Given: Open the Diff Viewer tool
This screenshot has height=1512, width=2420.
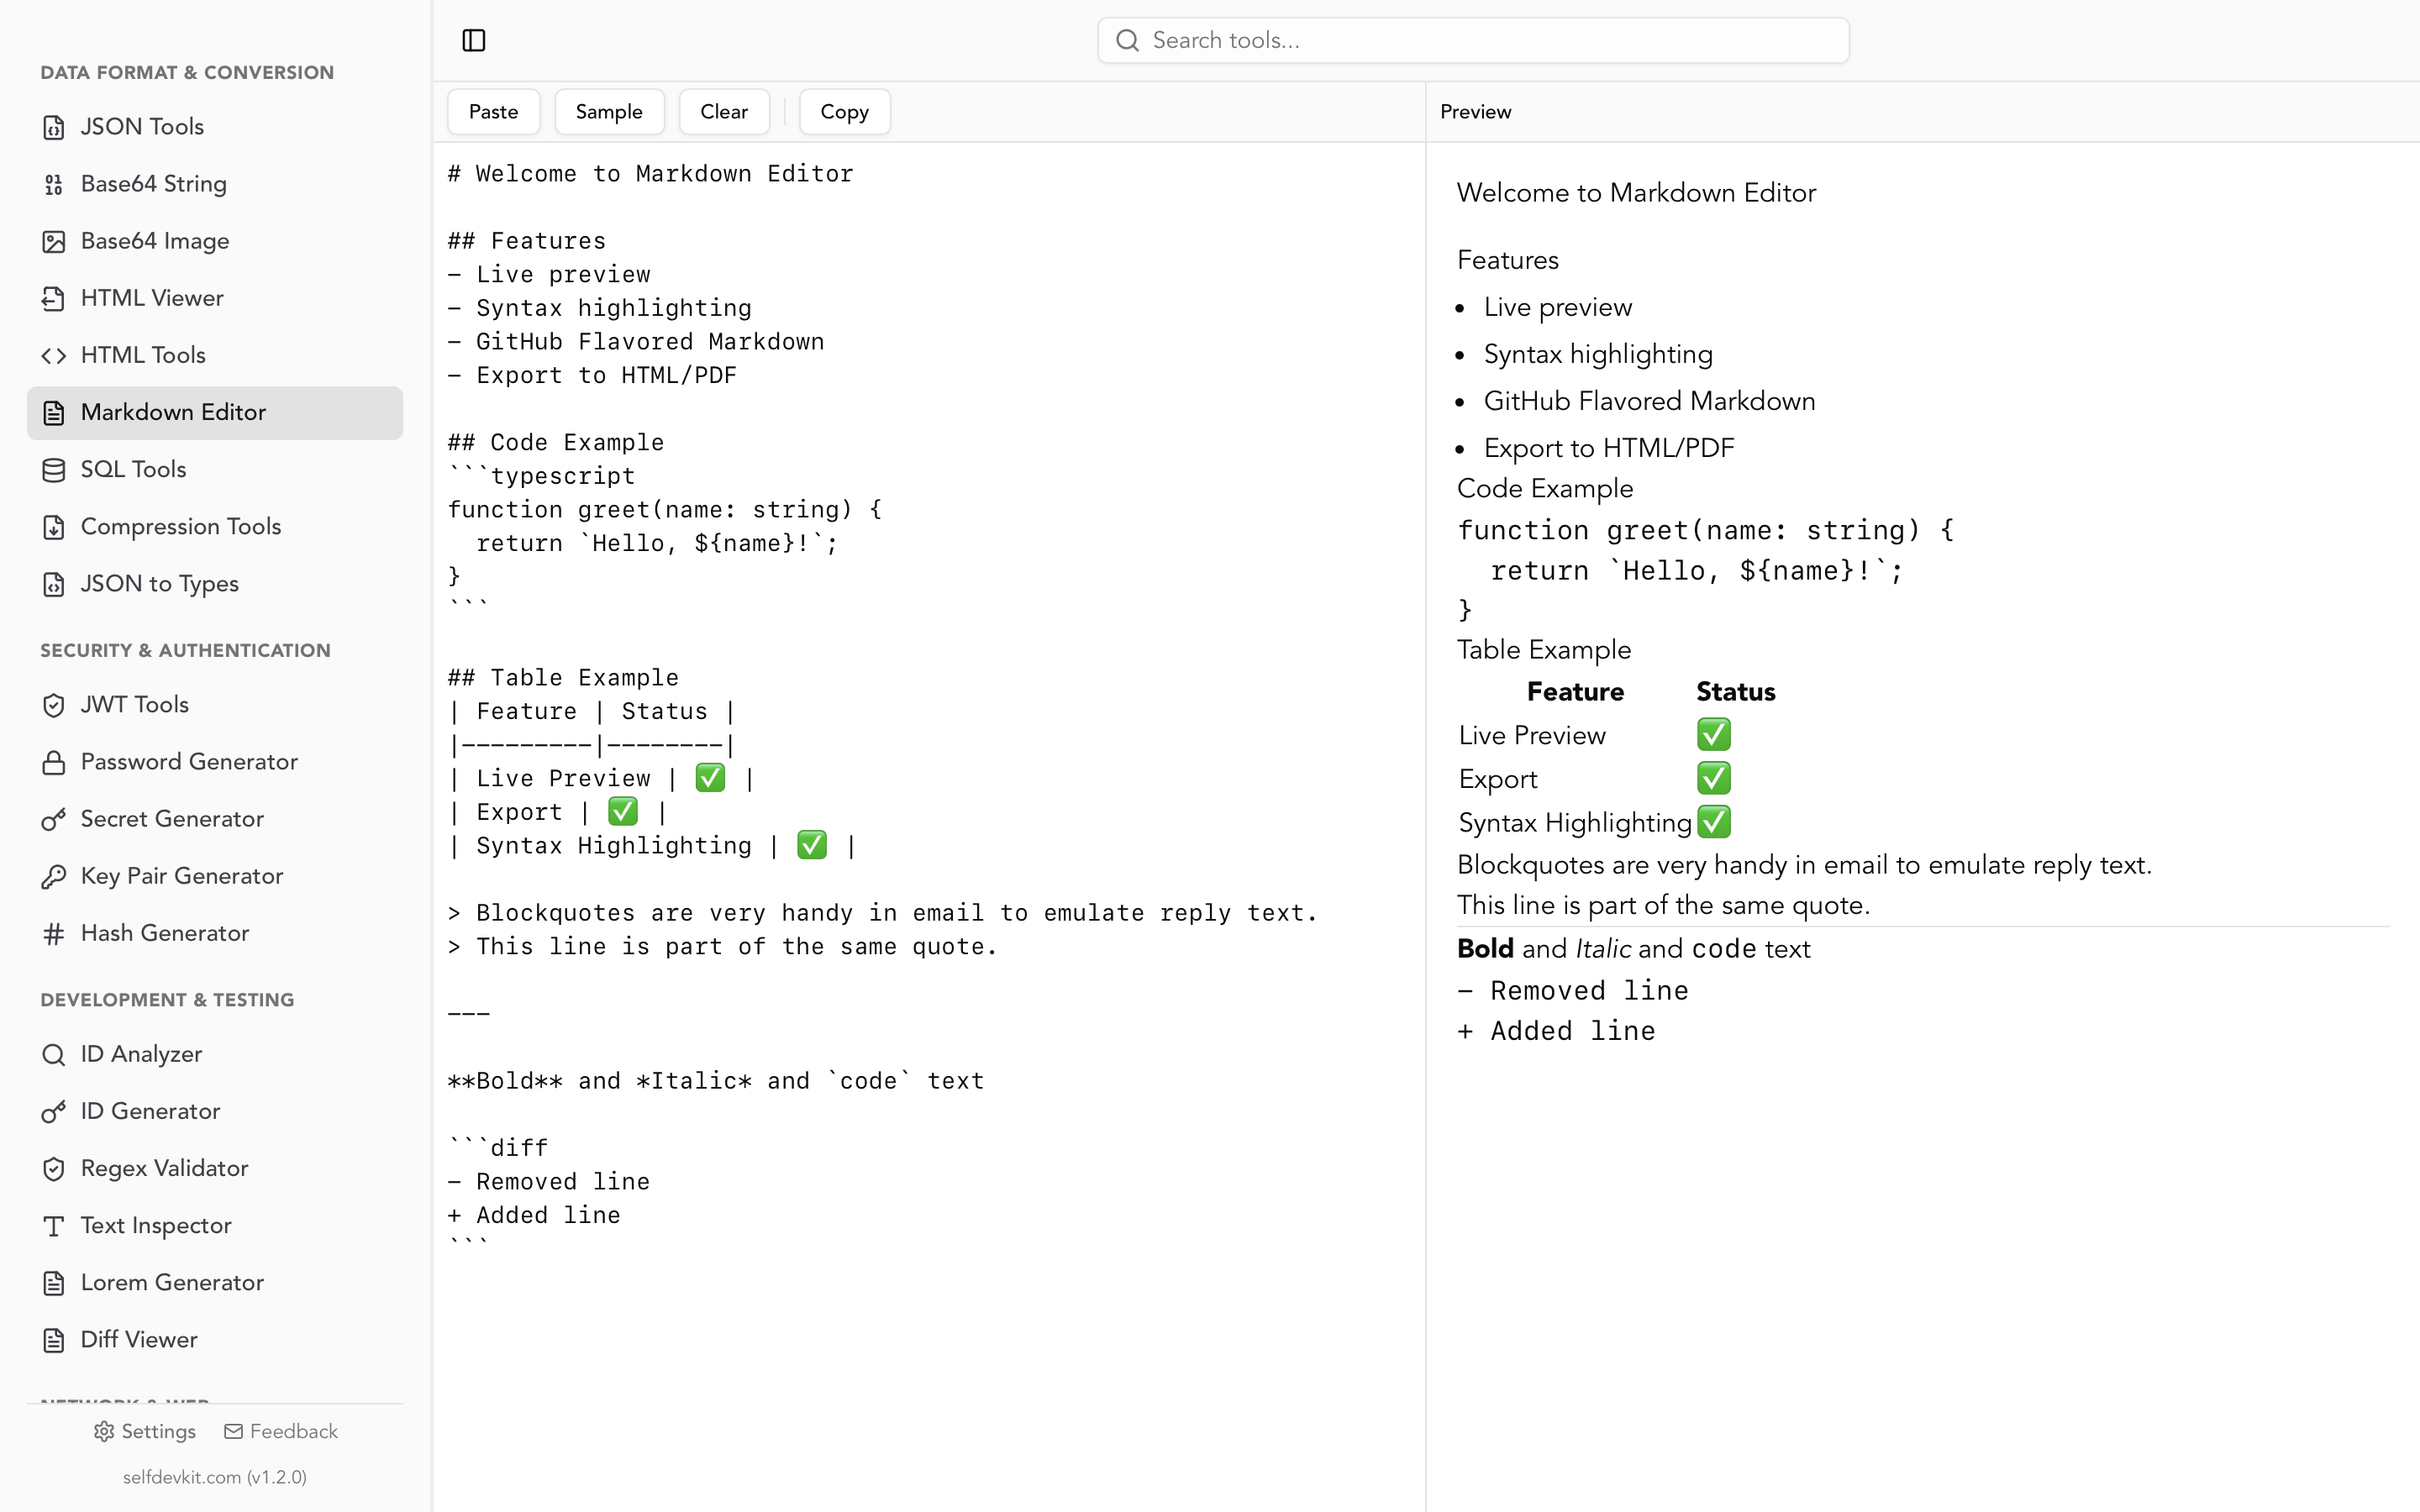Looking at the screenshot, I should [215, 1339].
